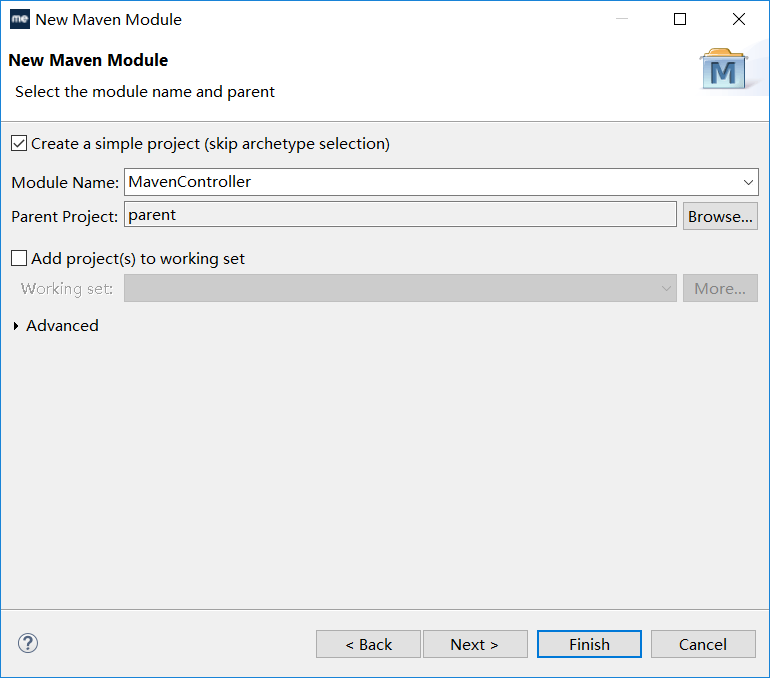Click the MyEclipse icon in title bar
The height and width of the screenshot is (678, 770).
tap(20, 19)
